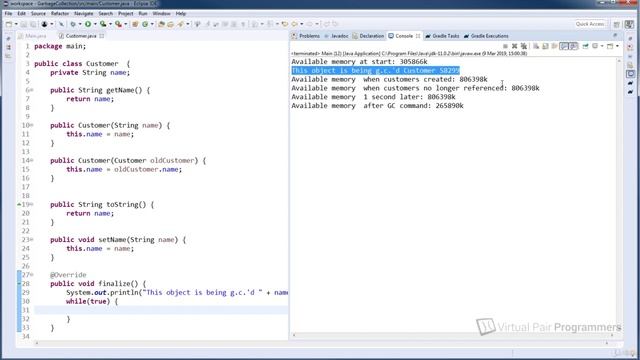
Task: Collapse the toString method at line 19
Action: tap(31, 204)
